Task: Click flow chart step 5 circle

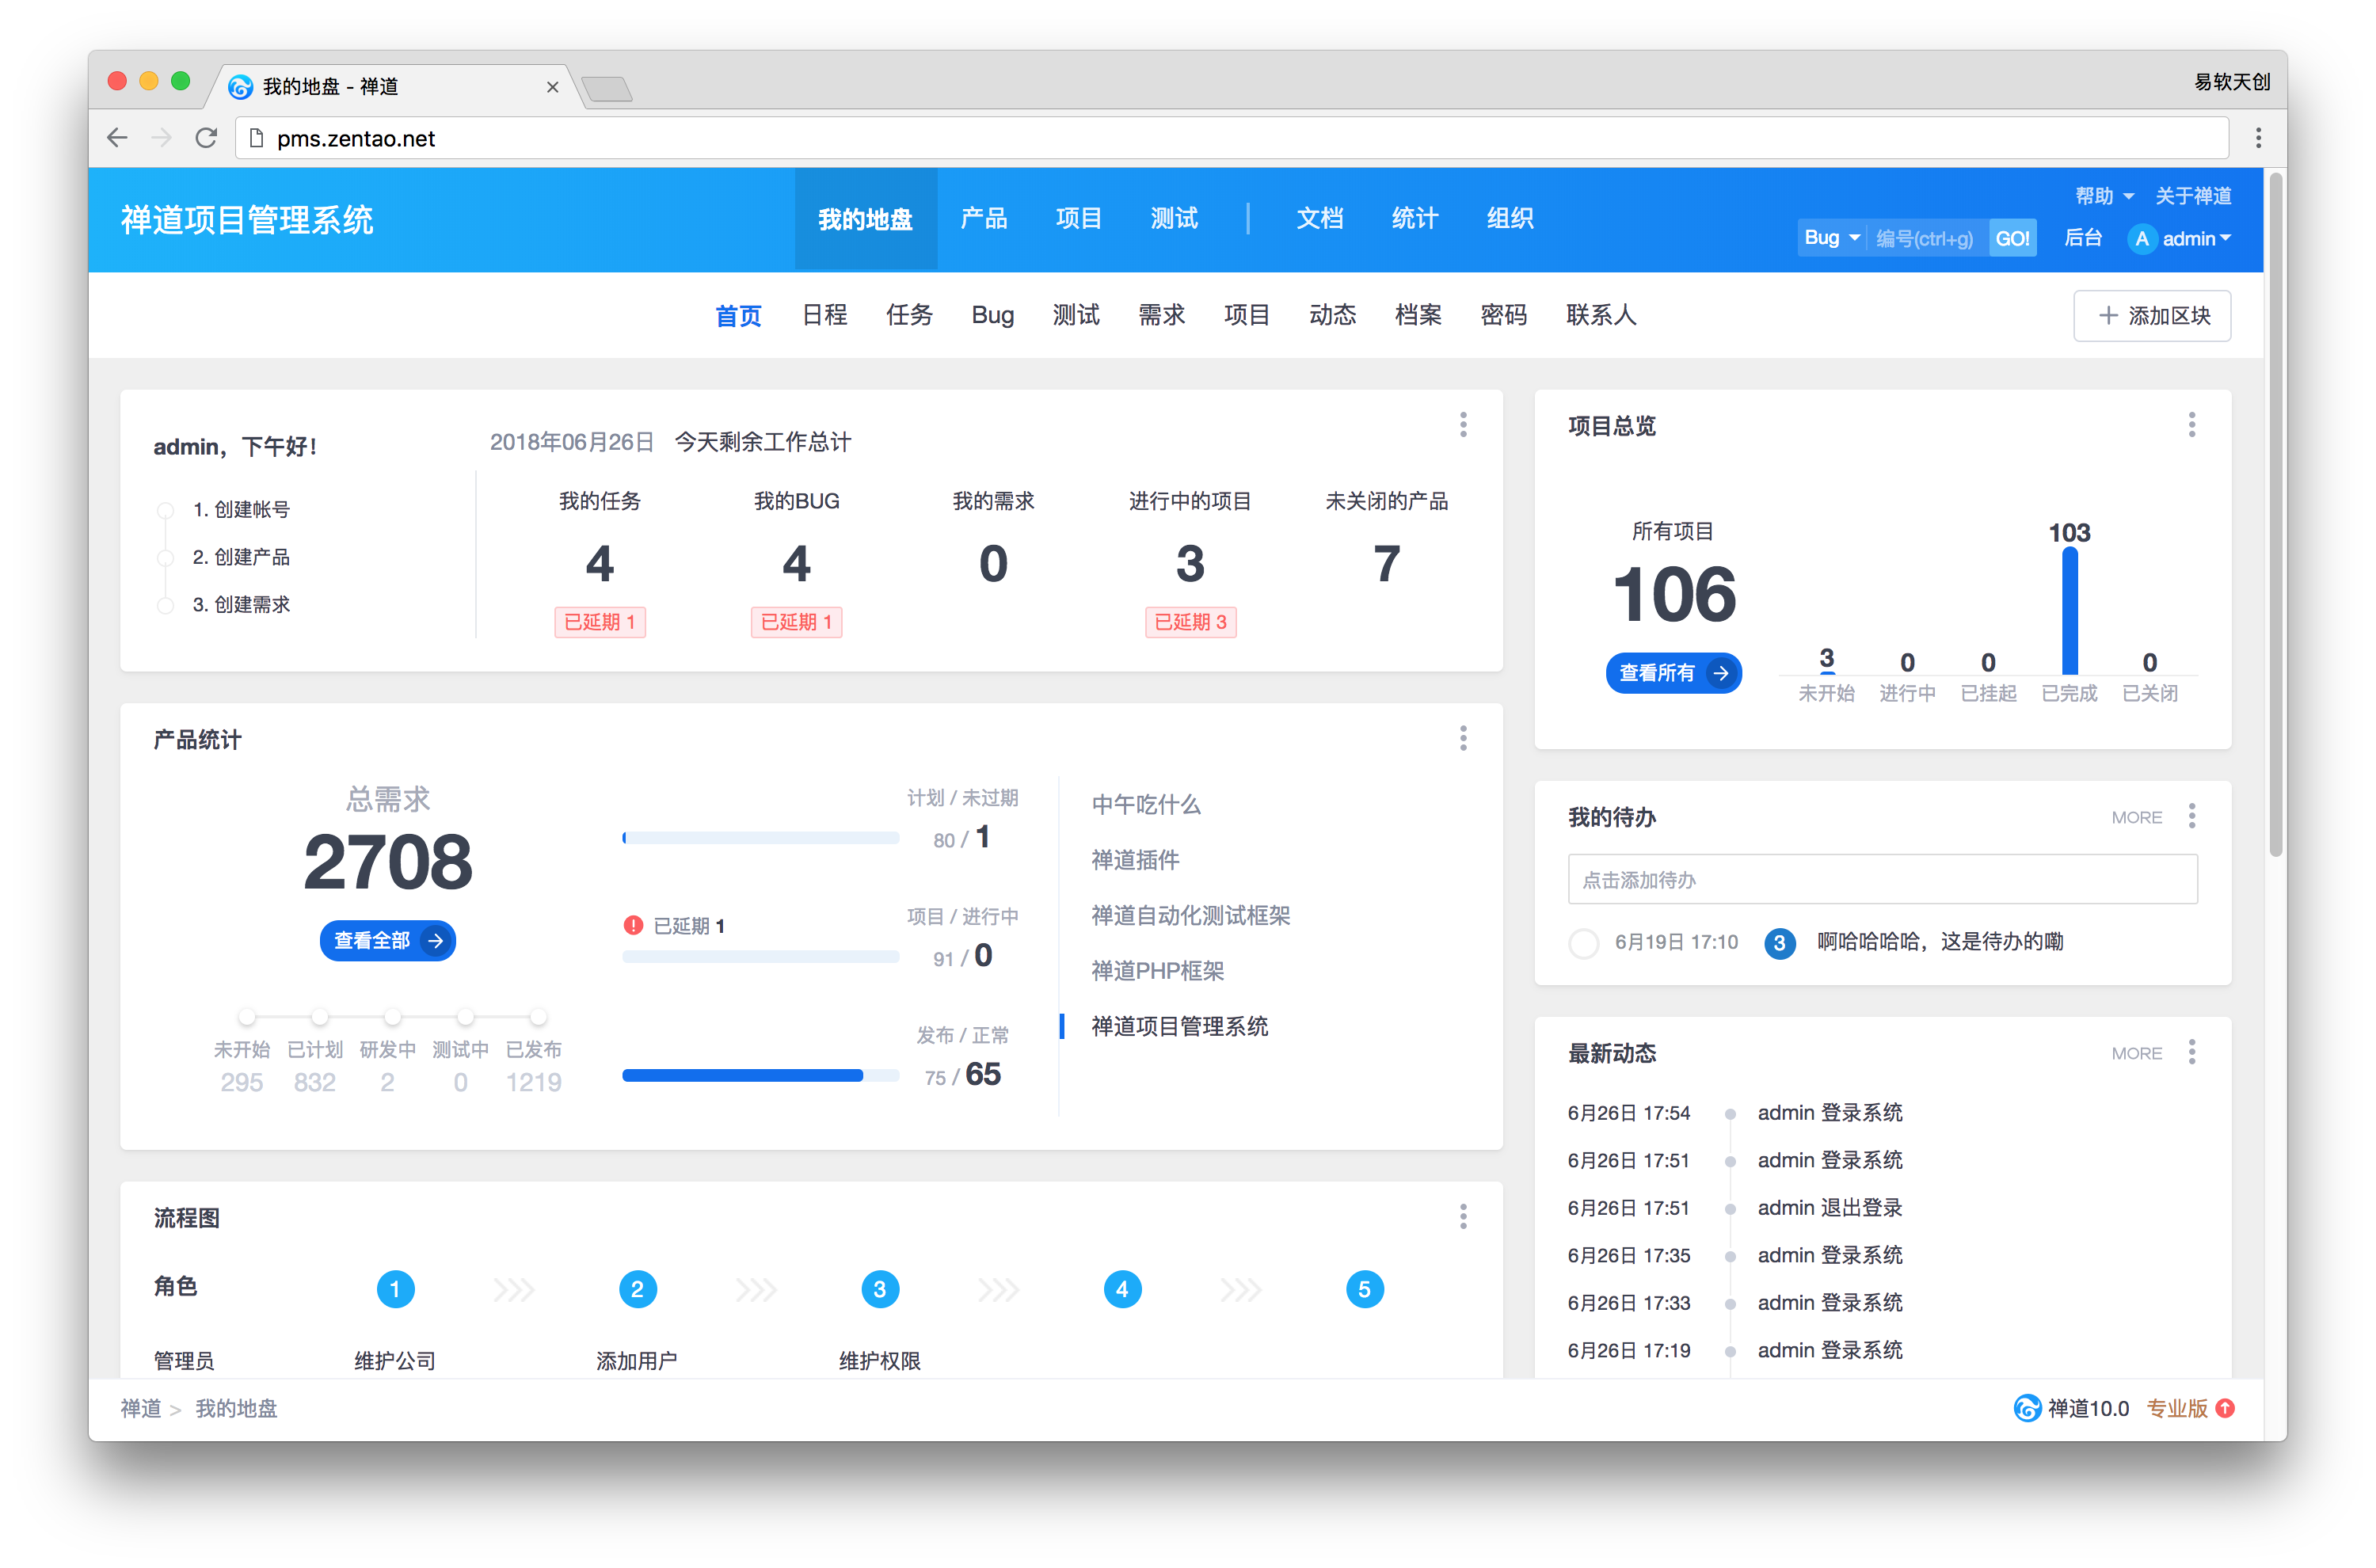Action: pyautogui.click(x=1365, y=1289)
